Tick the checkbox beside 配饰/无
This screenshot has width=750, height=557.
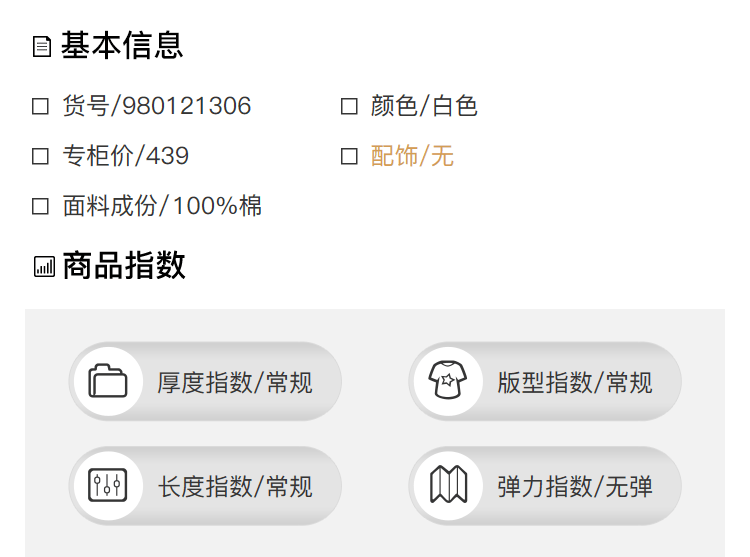pyautogui.click(x=349, y=156)
